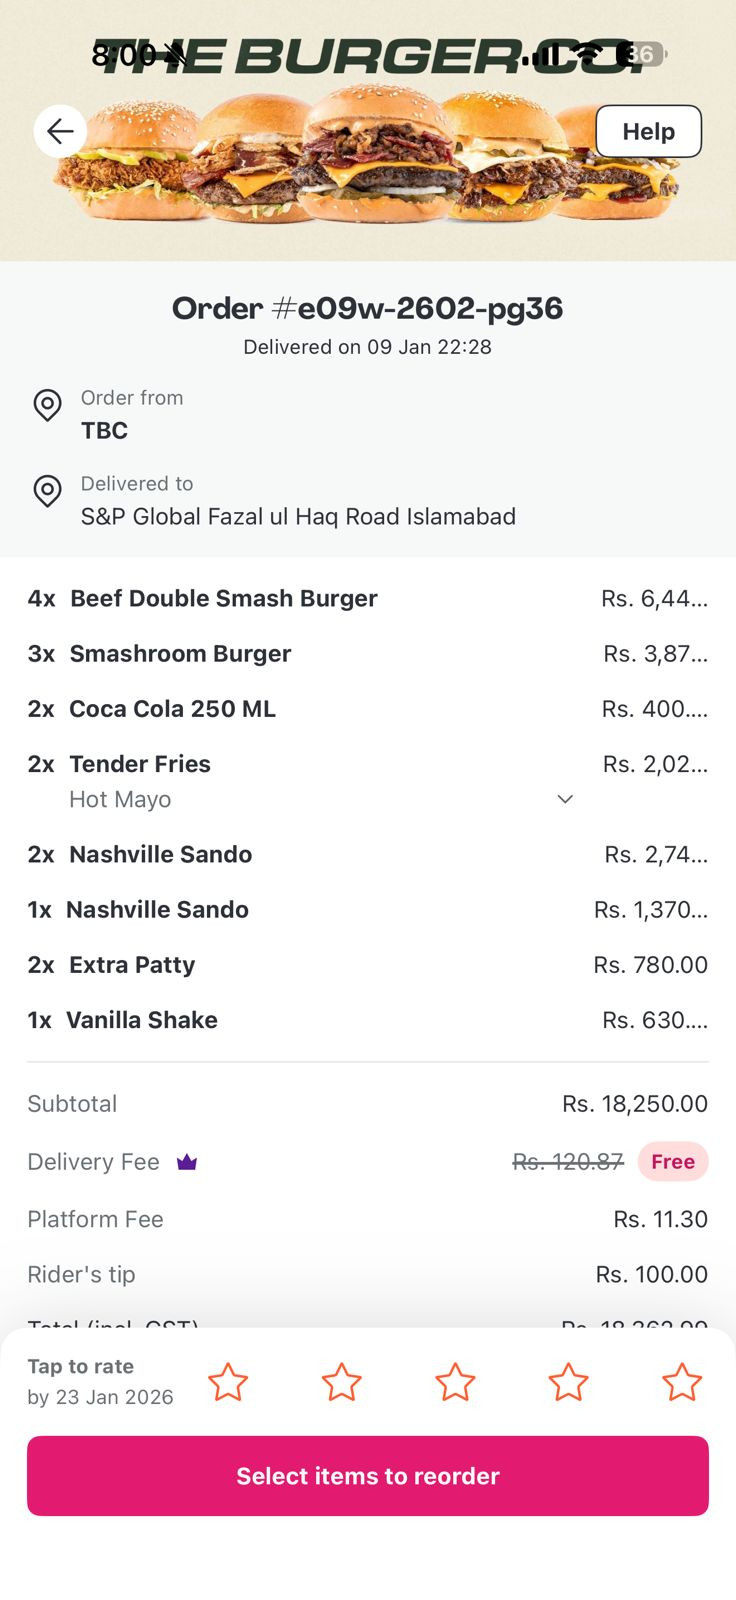Image resolution: width=736 pixels, height=1600 pixels.
Task: Tap the purple crown icon beside Delivery Fee
Action: [187, 1162]
